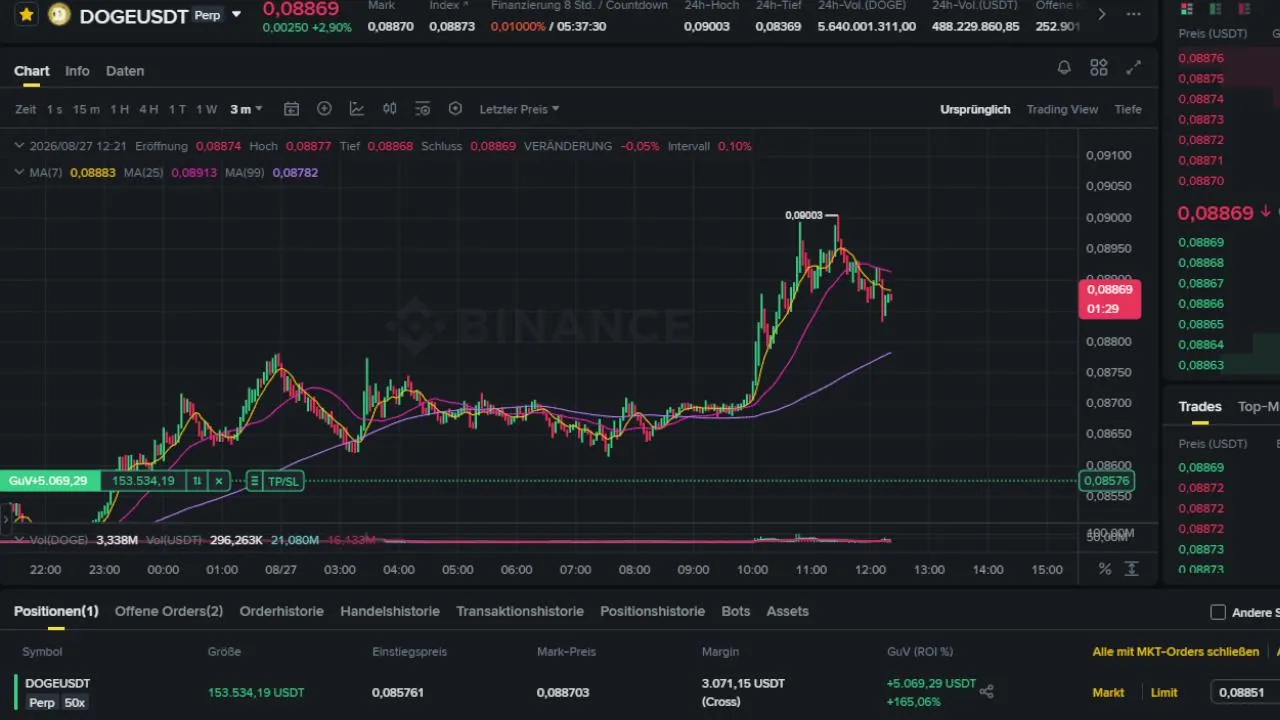Click TP/SL button on chart line
Image resolution: width=1280 pixels, height=720 pixels.
tap(283, 481)
